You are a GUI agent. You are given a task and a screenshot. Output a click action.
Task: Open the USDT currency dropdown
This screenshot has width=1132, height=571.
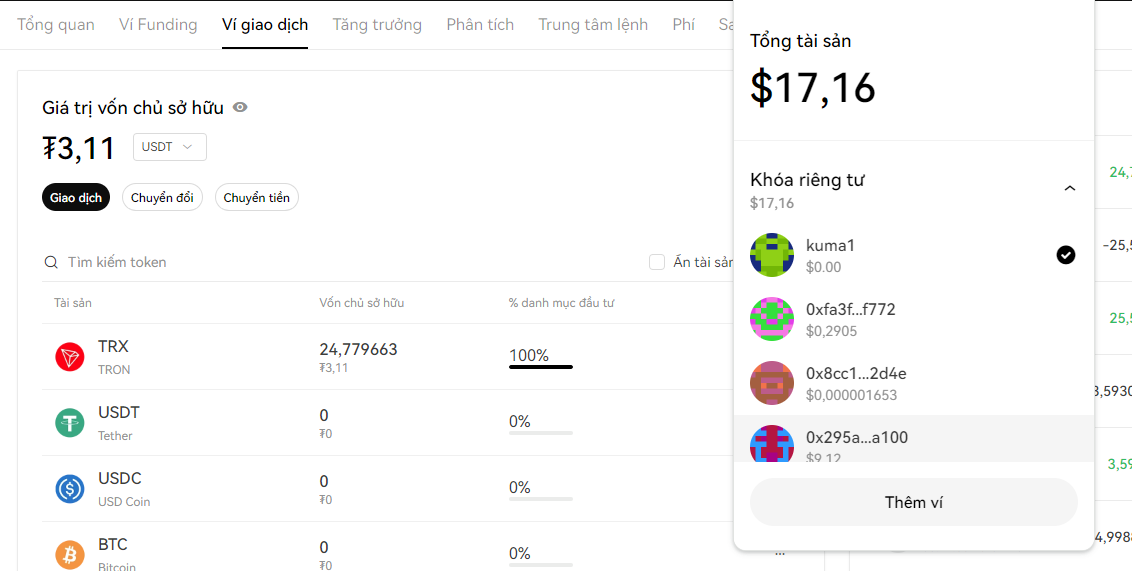coord(169,147)
